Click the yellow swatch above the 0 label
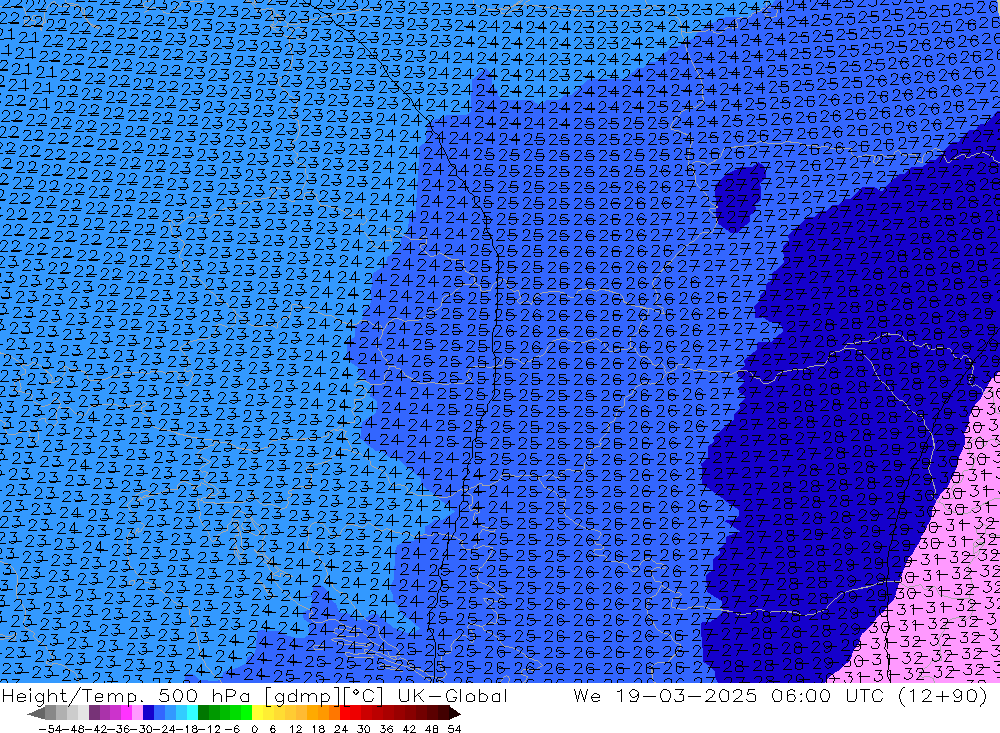 257,713
